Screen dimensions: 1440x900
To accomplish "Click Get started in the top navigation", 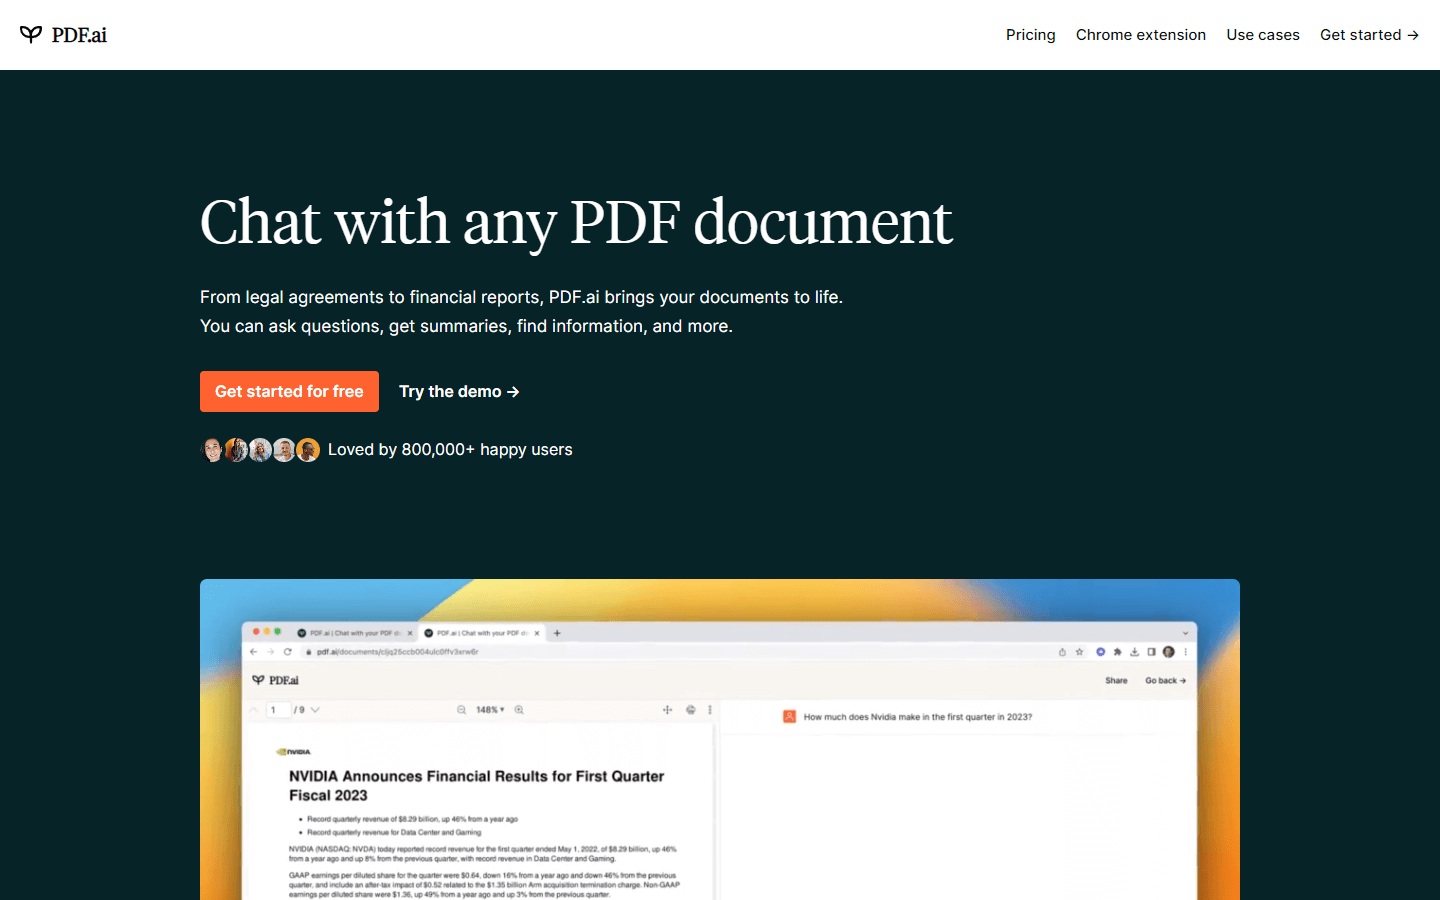I will coord(1369,35).
